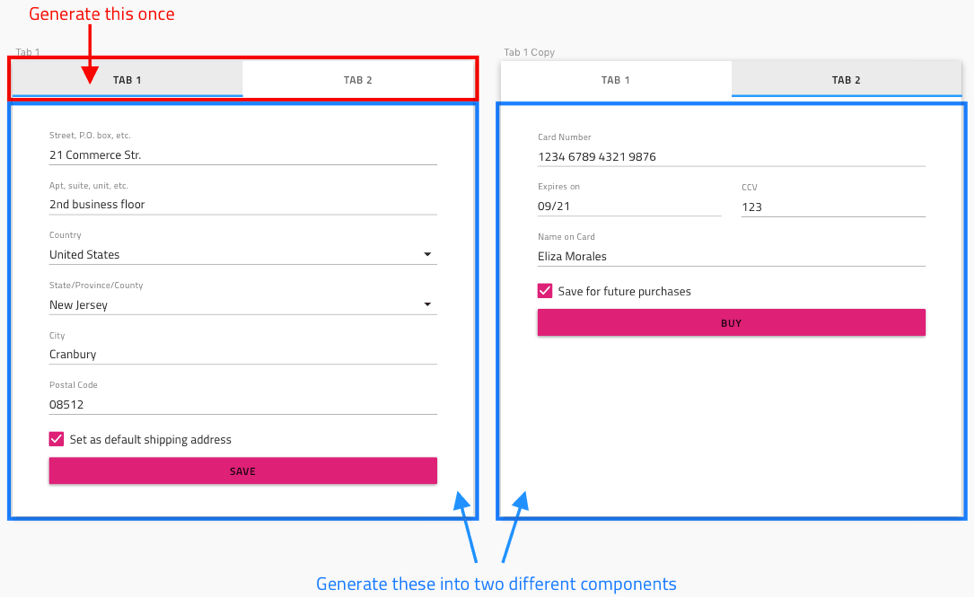Select the Apt, suite, unit field
974x597 pixels.
tap(242, 204)
